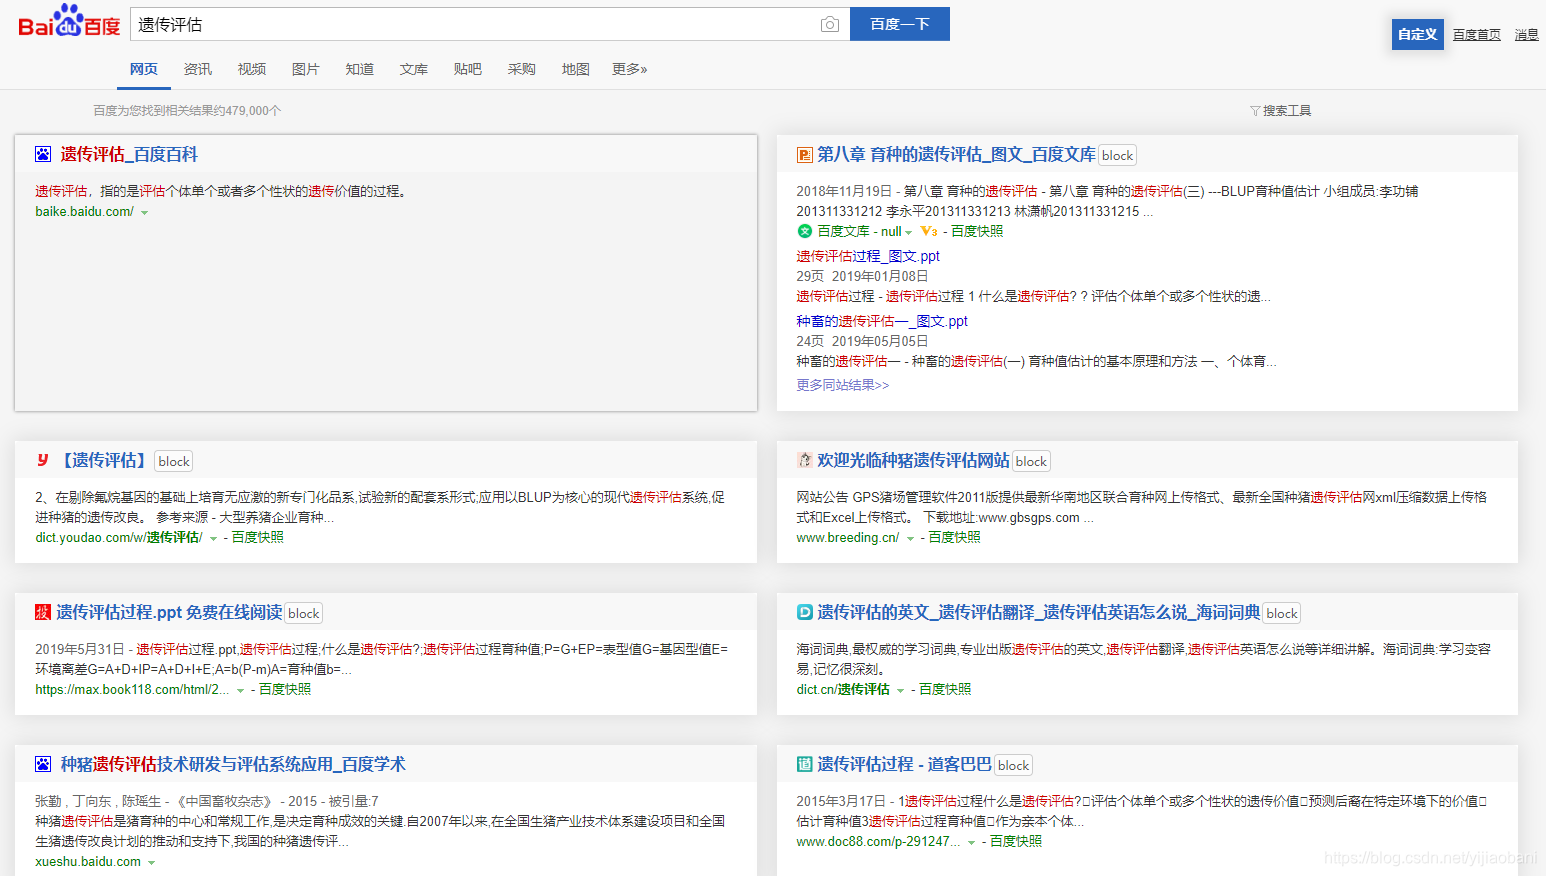Click the green 百度文库 verified icon
1546x876 pixels.
[x=804, y=231]
